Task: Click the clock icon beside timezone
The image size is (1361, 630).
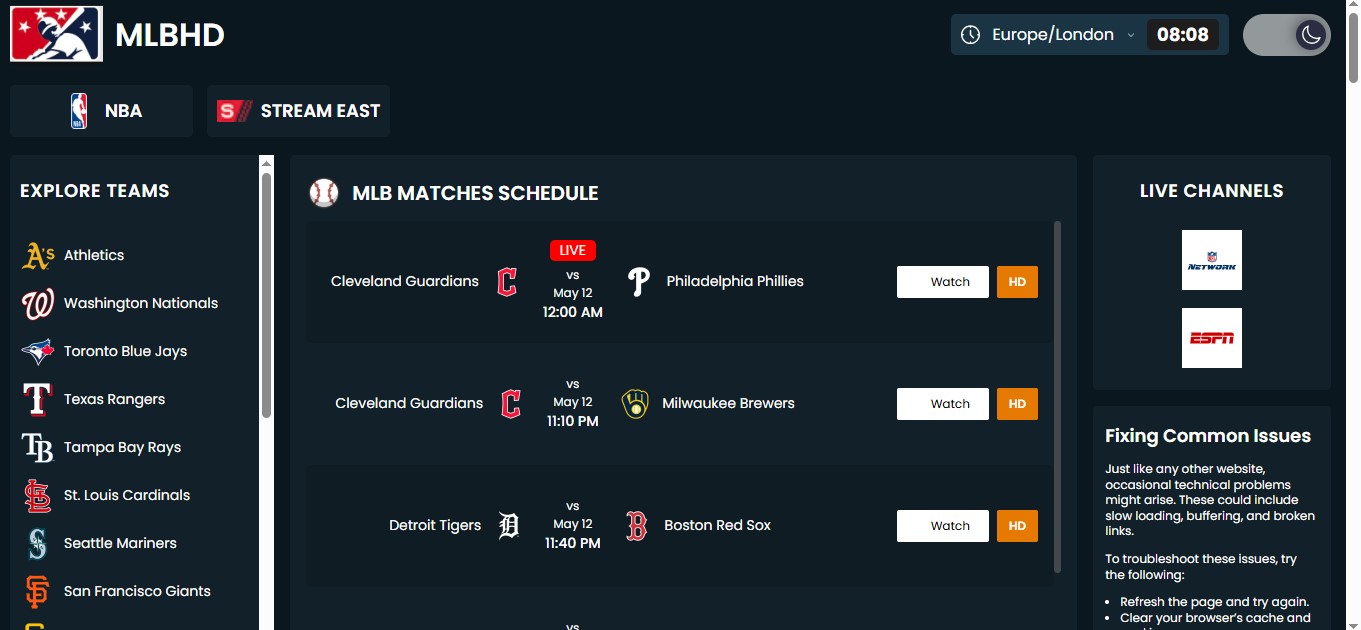Action: coord(970,35)
